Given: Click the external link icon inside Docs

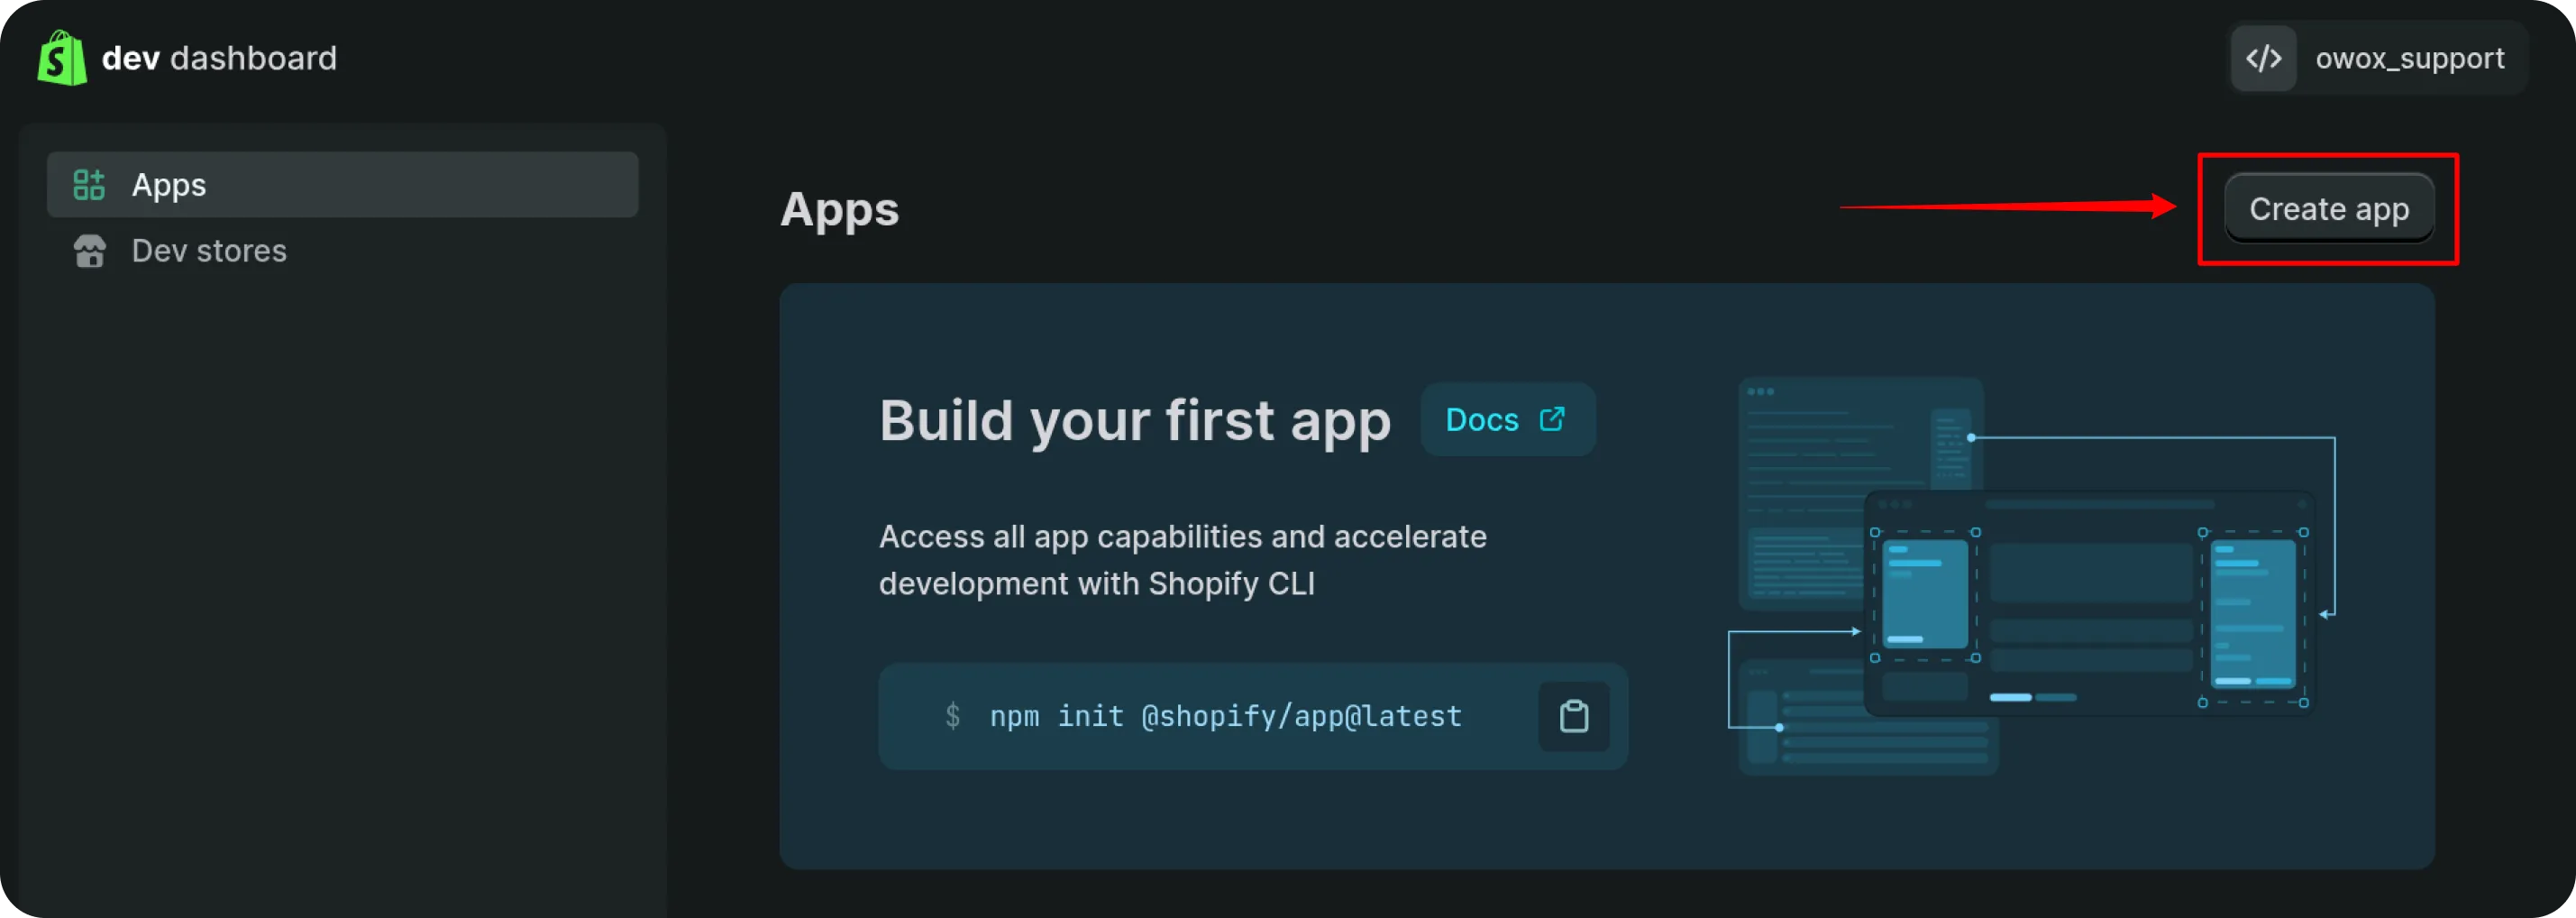Looking at the screenshot, I should [x=1551, y=419].
